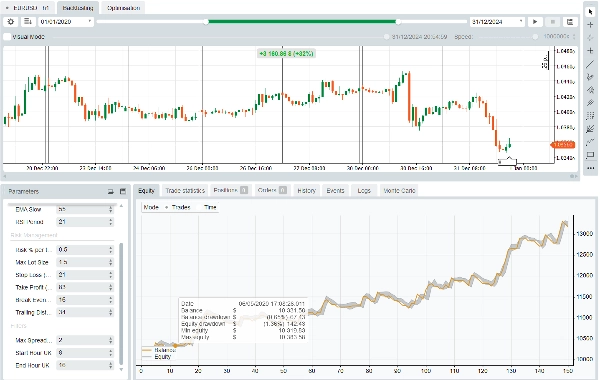Select the crosshair tool below the pointer
600x380 pixels.
590,24
